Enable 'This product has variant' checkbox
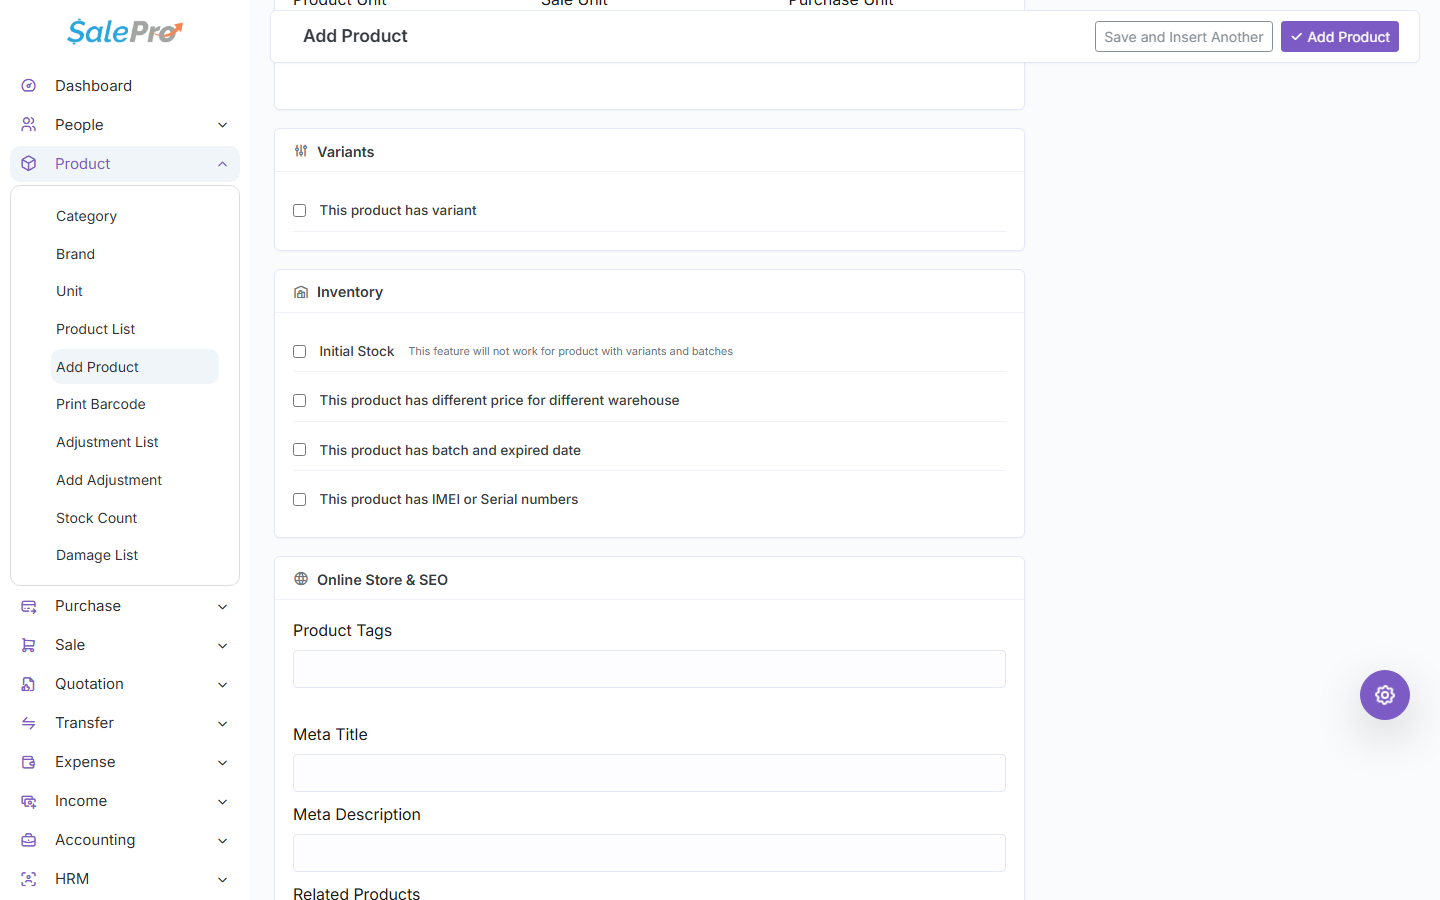This screenshot has height=900, width=1440. [x=299, y=211]
